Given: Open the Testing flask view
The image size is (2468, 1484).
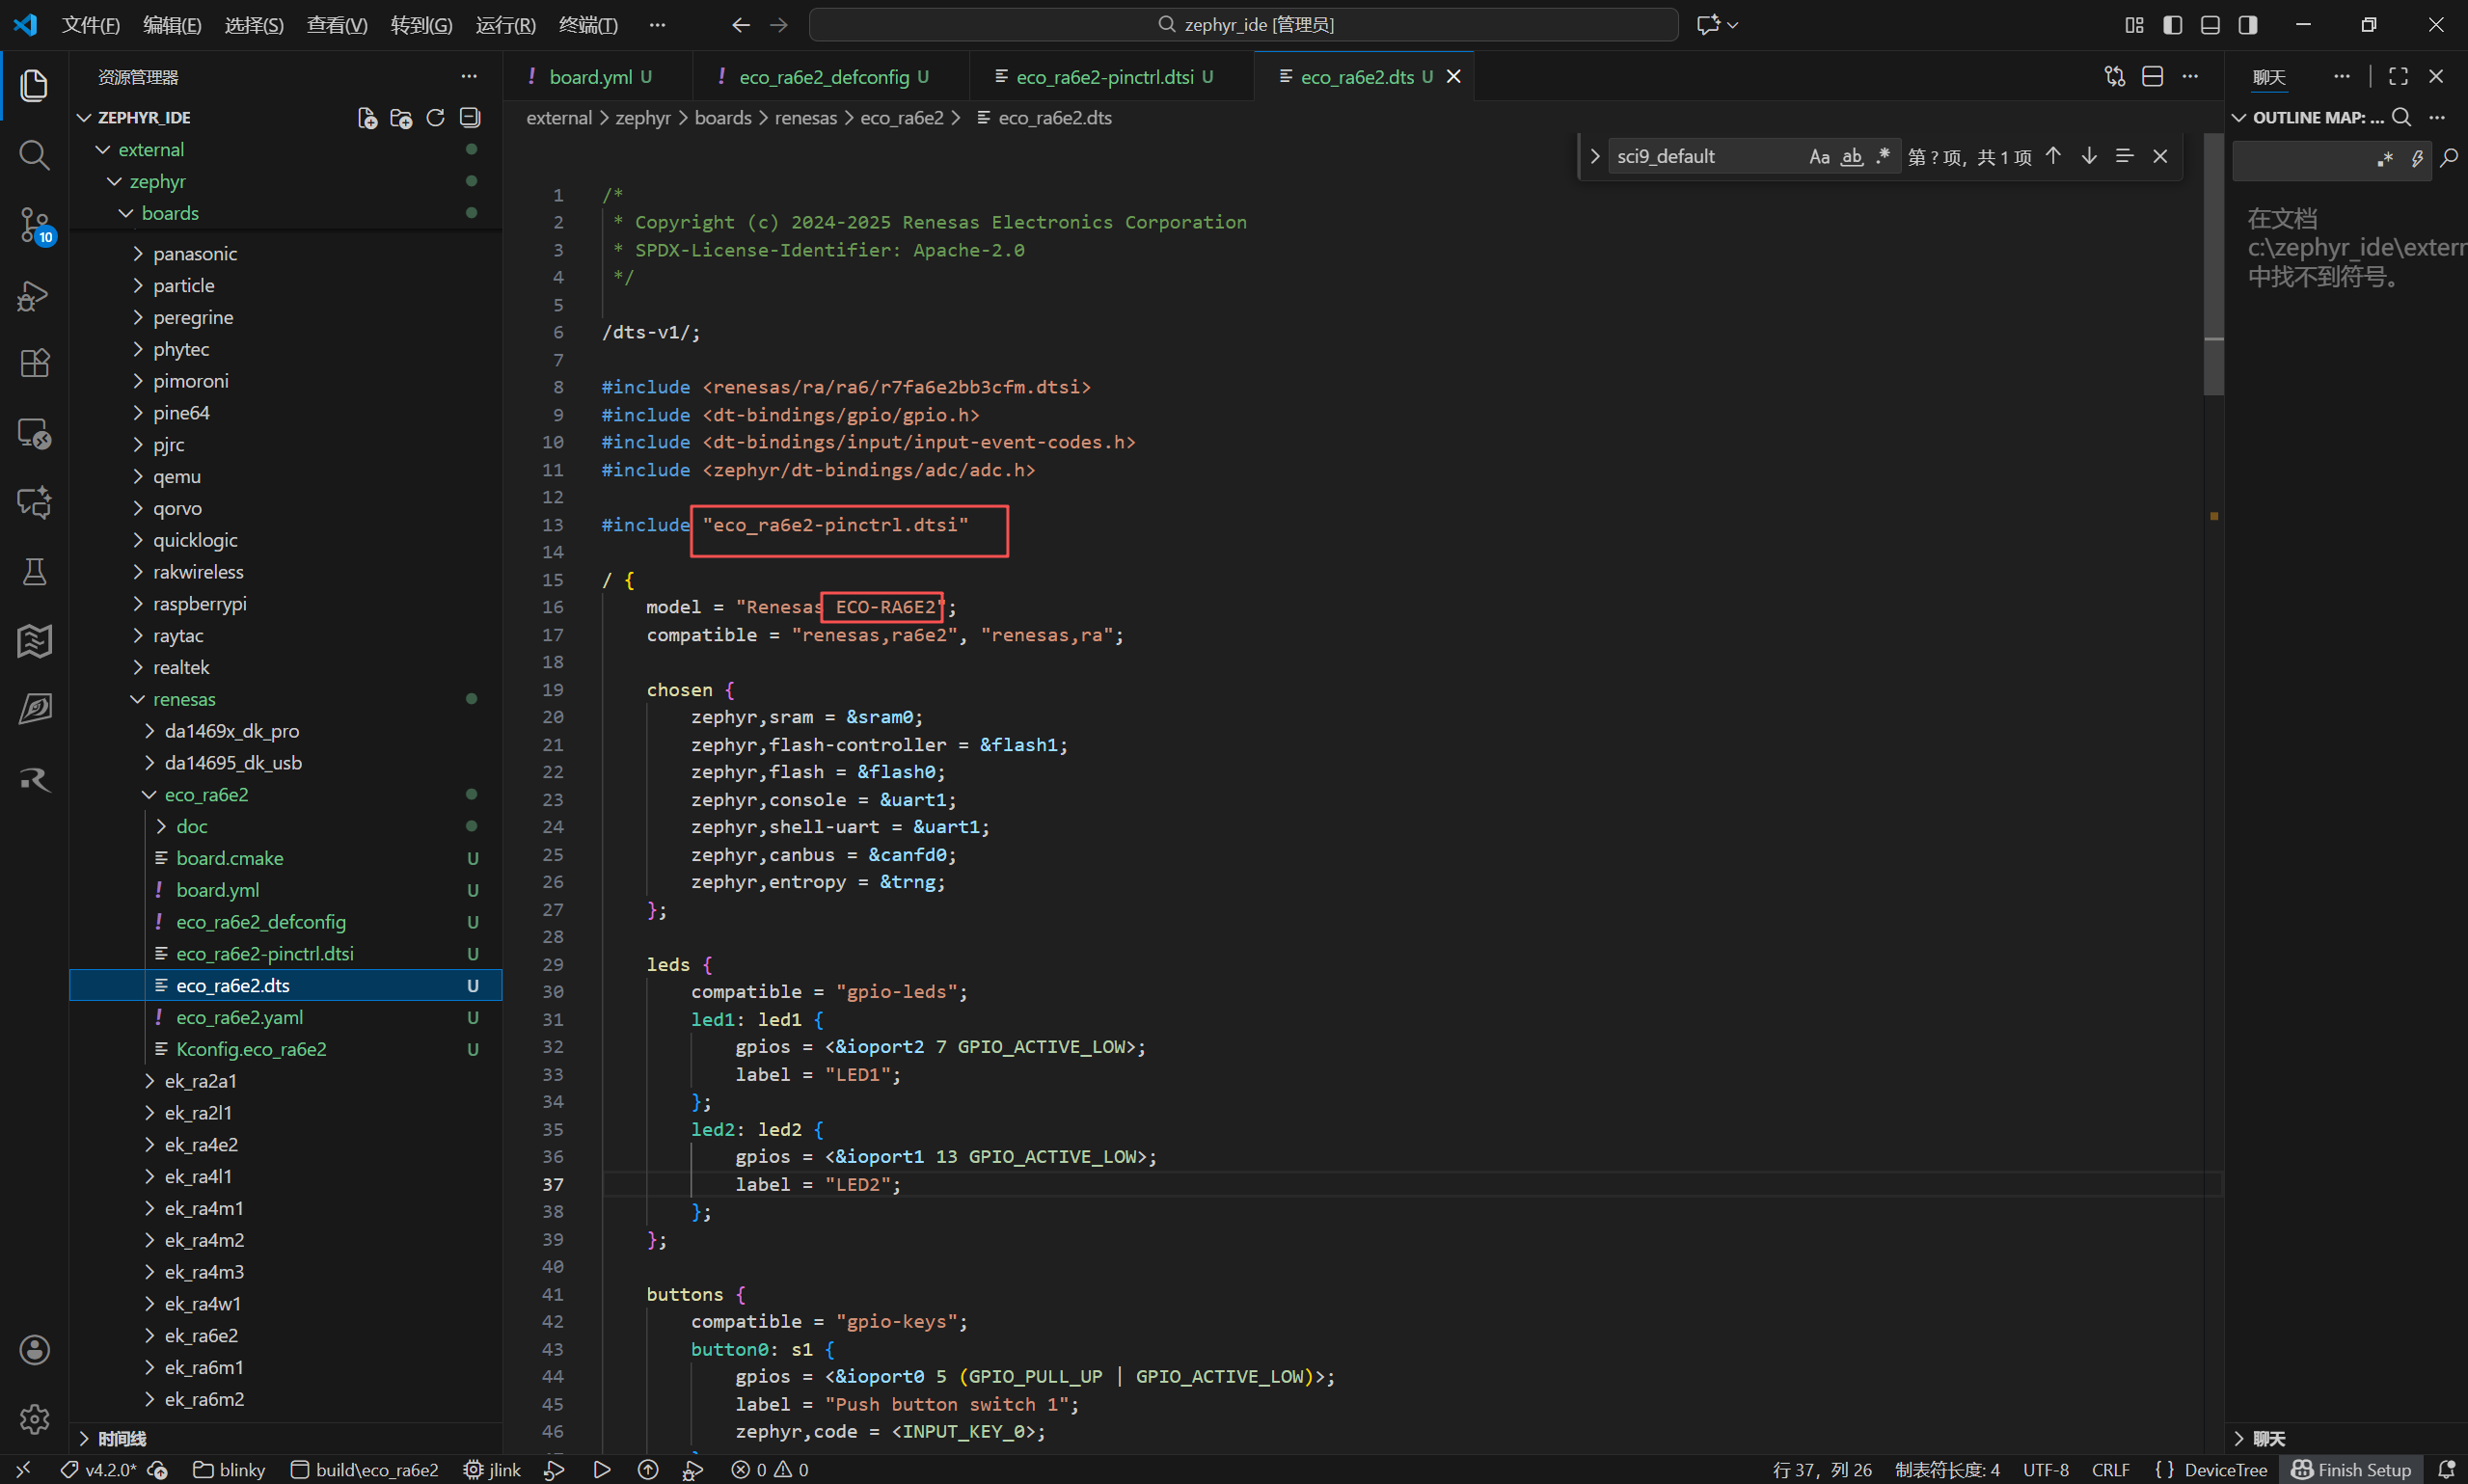Looking at the screenshot, I should [34, 572].
